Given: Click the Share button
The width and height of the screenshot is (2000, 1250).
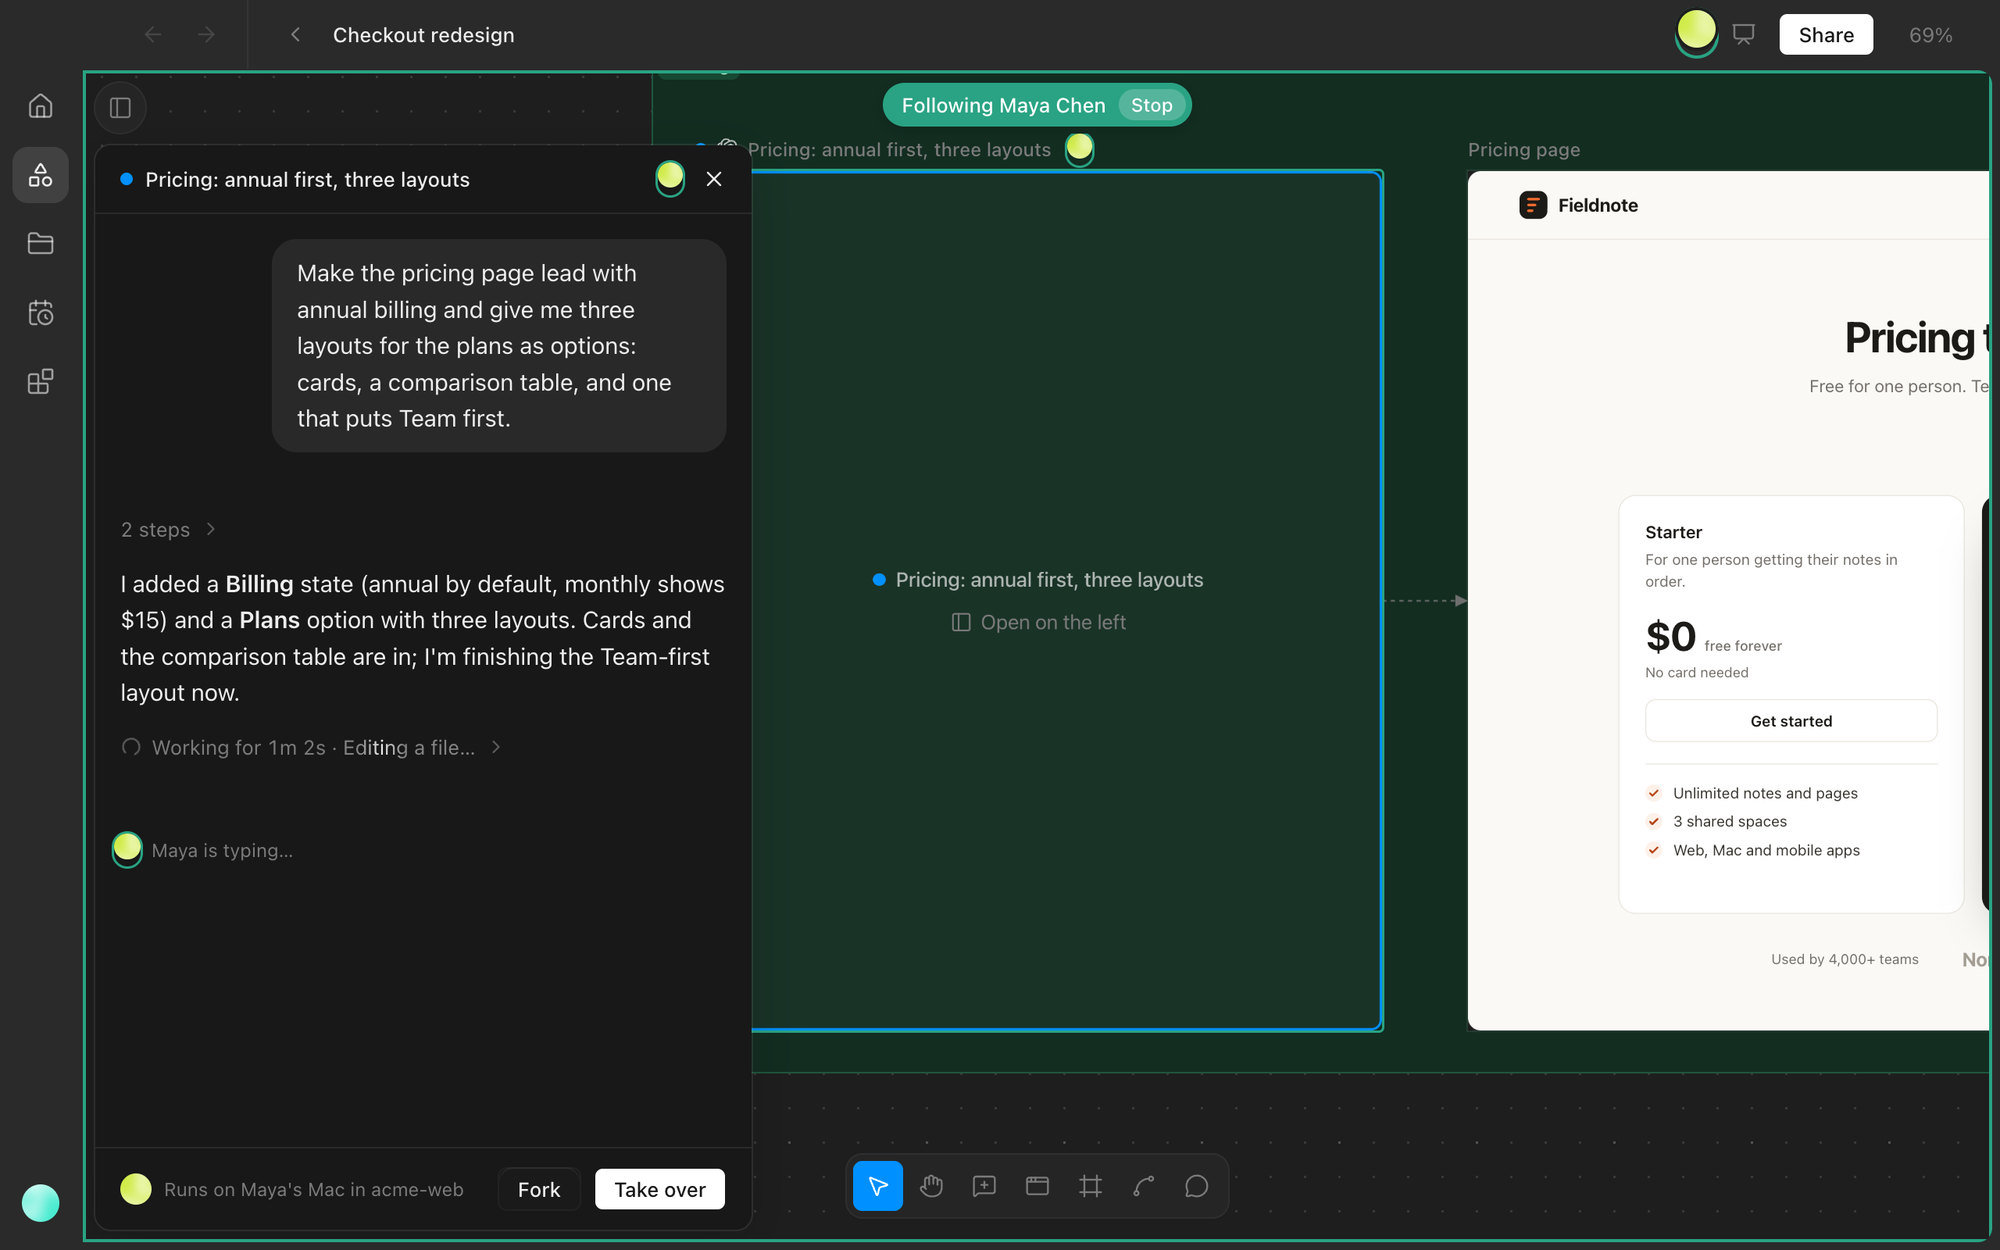Looking at the screenshot, I should click(1826, 35).
